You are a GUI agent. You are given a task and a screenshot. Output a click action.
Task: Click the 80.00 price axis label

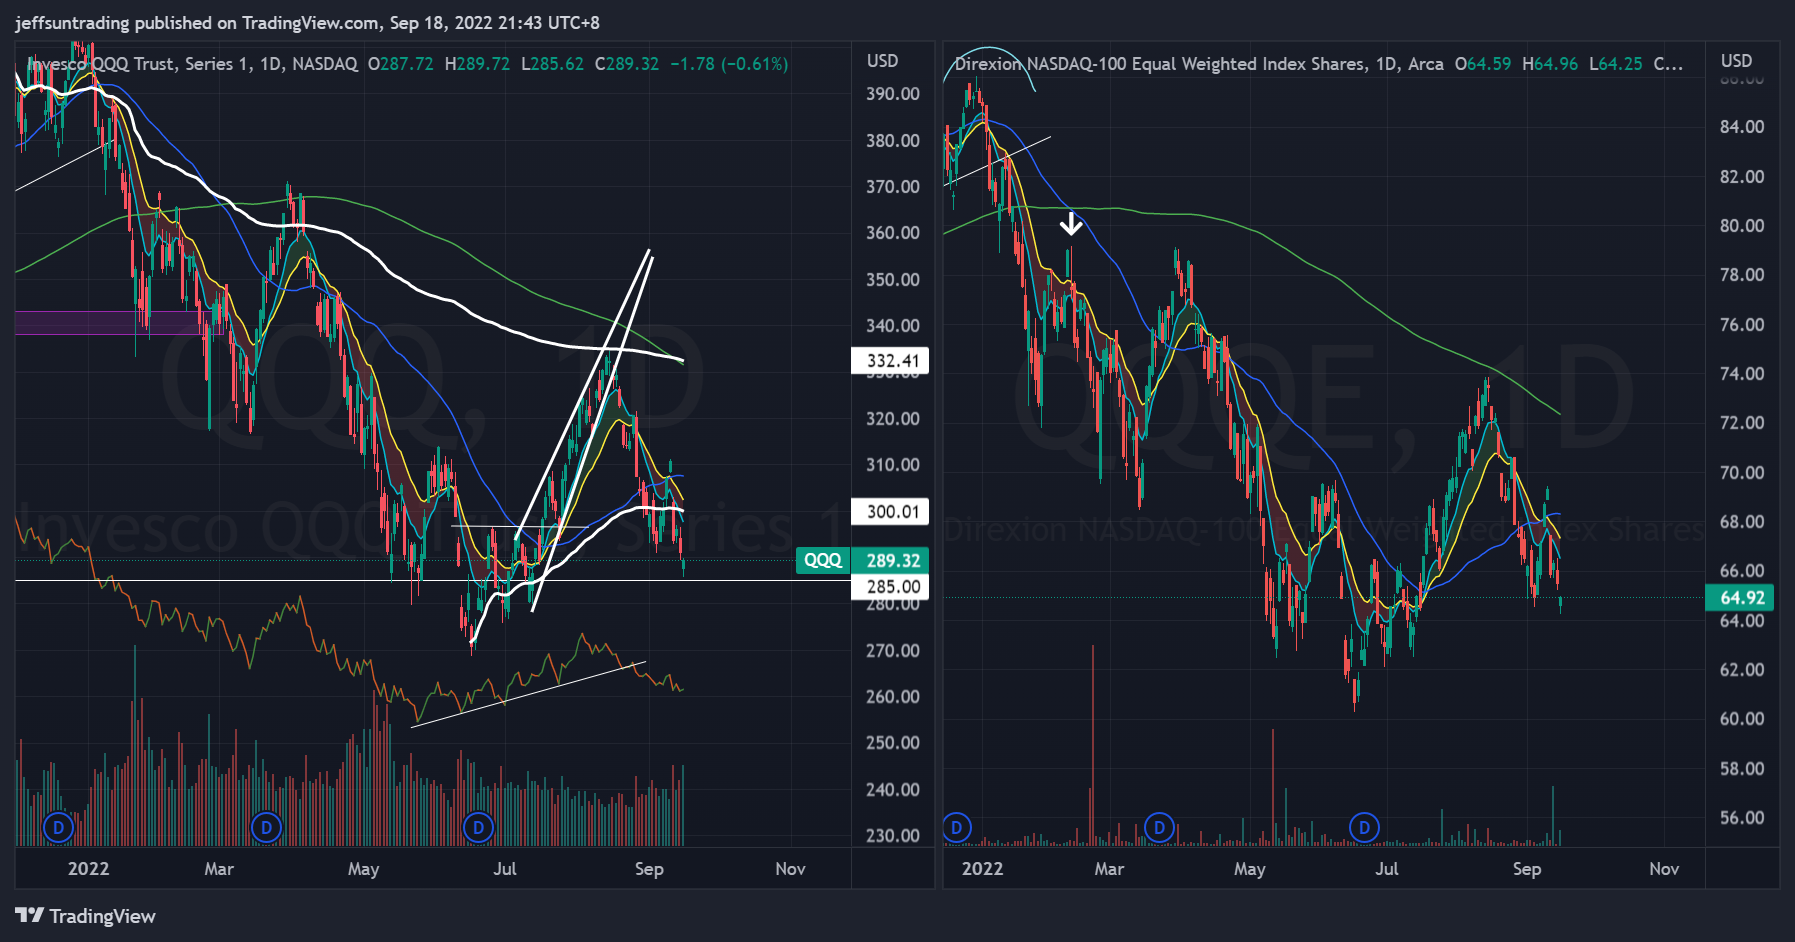tap(1742, 226)
